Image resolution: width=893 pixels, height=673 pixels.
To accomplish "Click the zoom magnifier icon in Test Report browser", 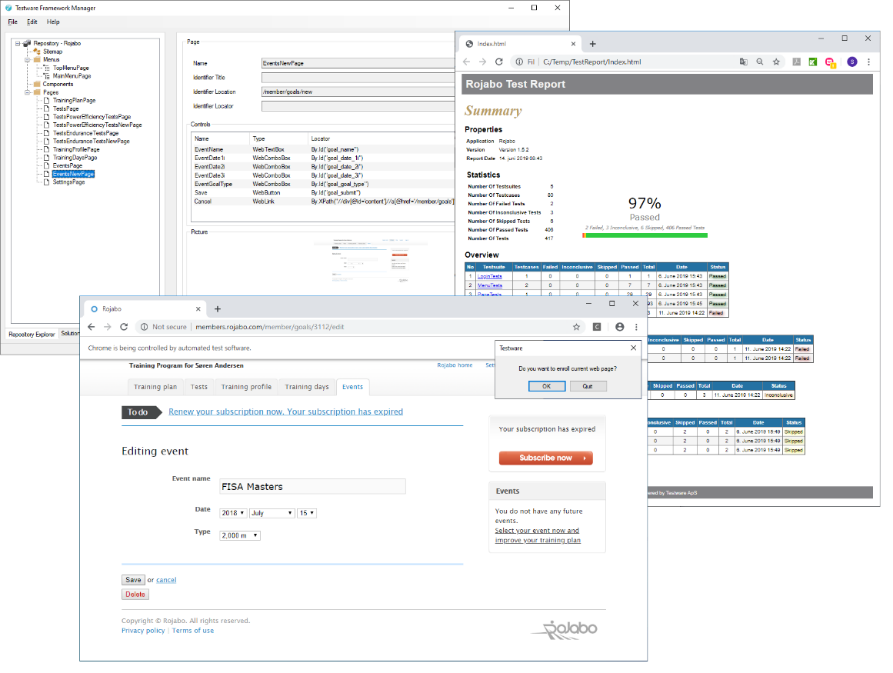I will (760, 61).
